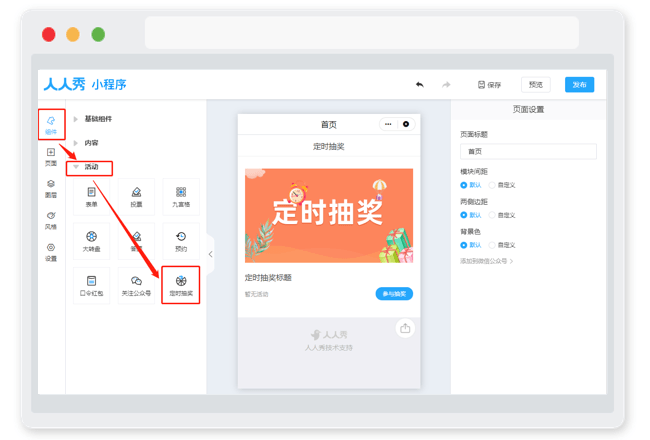
Task: Select 默认 for 两侧边距
Action: pyautogui.click(x=471, y=215)
